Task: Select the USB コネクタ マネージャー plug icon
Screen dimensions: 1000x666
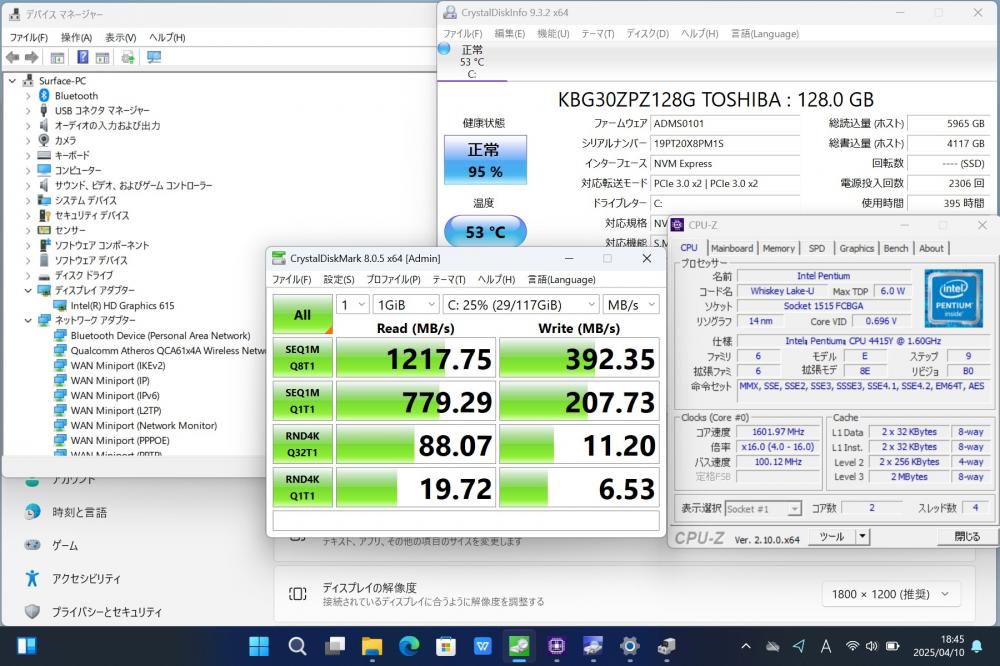Action: click(44, 110)
